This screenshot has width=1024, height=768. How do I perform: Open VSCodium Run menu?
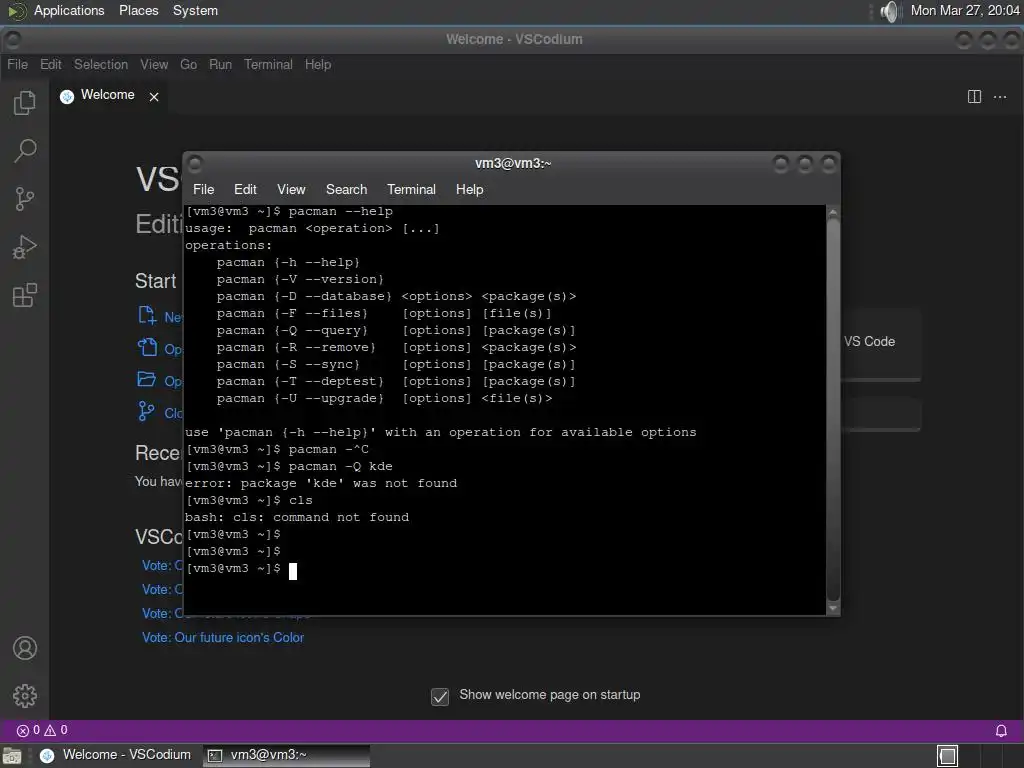220,65
